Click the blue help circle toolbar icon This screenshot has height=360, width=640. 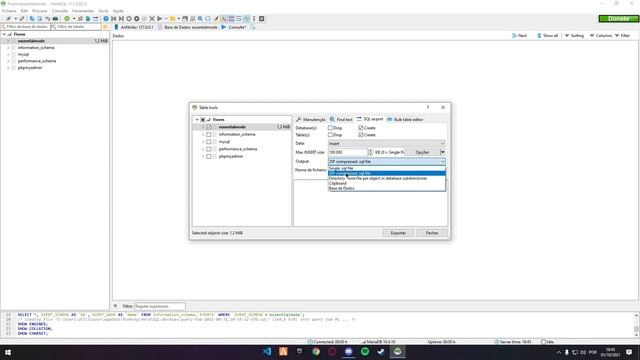tap(106, 19)
